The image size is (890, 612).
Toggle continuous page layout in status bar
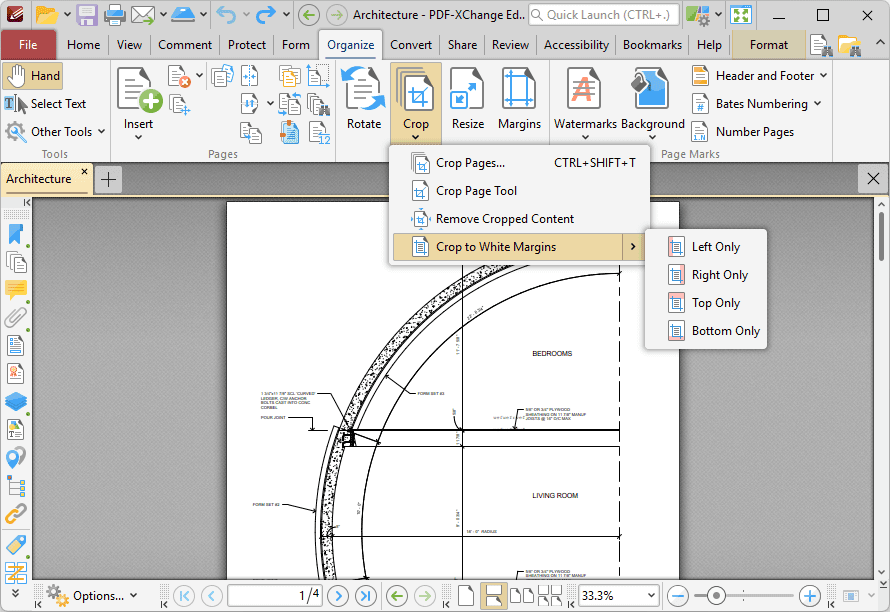pos(493,596)
